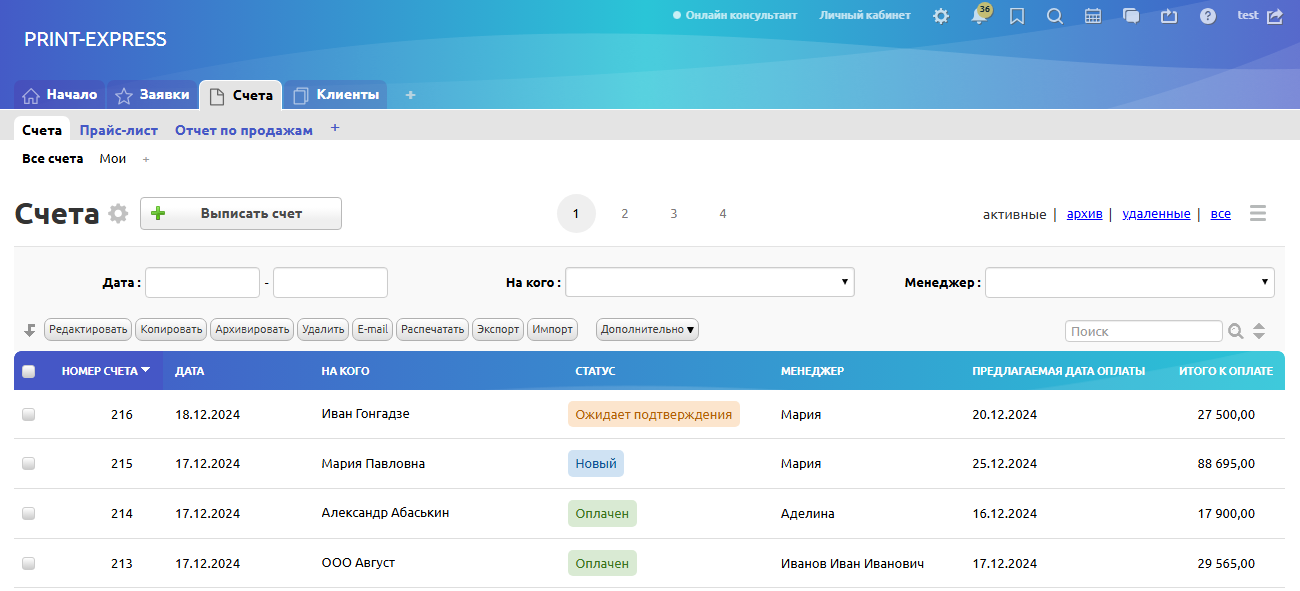Follow the архив link
This screenshot has height=591, width=1300.
pyautogui.click(x=1084, y=214)
